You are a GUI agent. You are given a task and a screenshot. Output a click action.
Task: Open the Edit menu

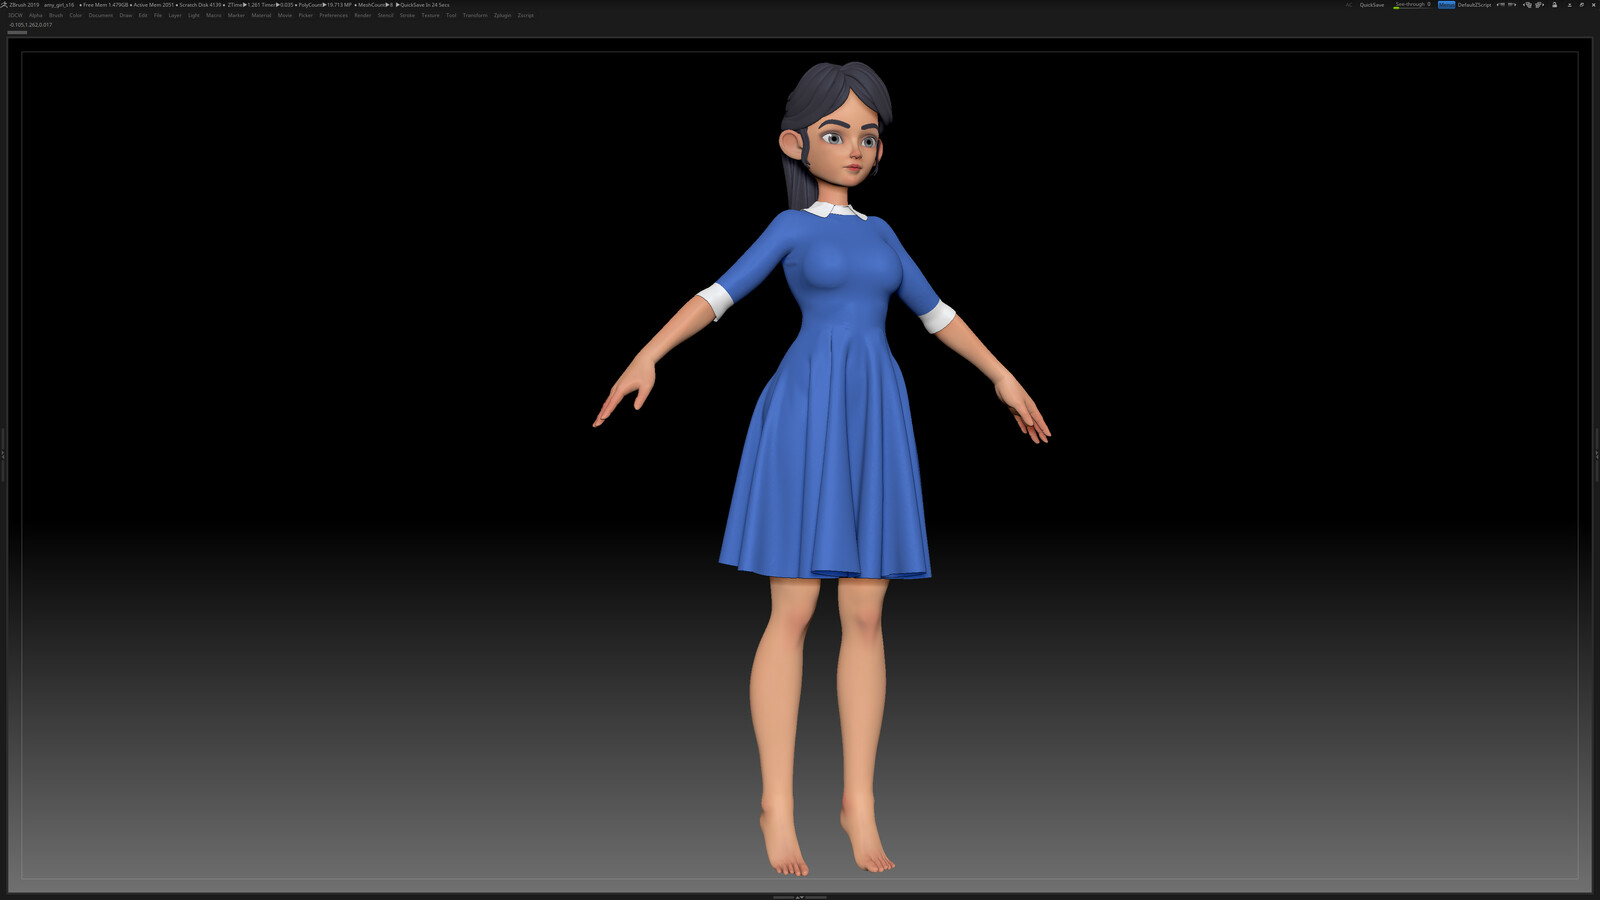[143, 15]
